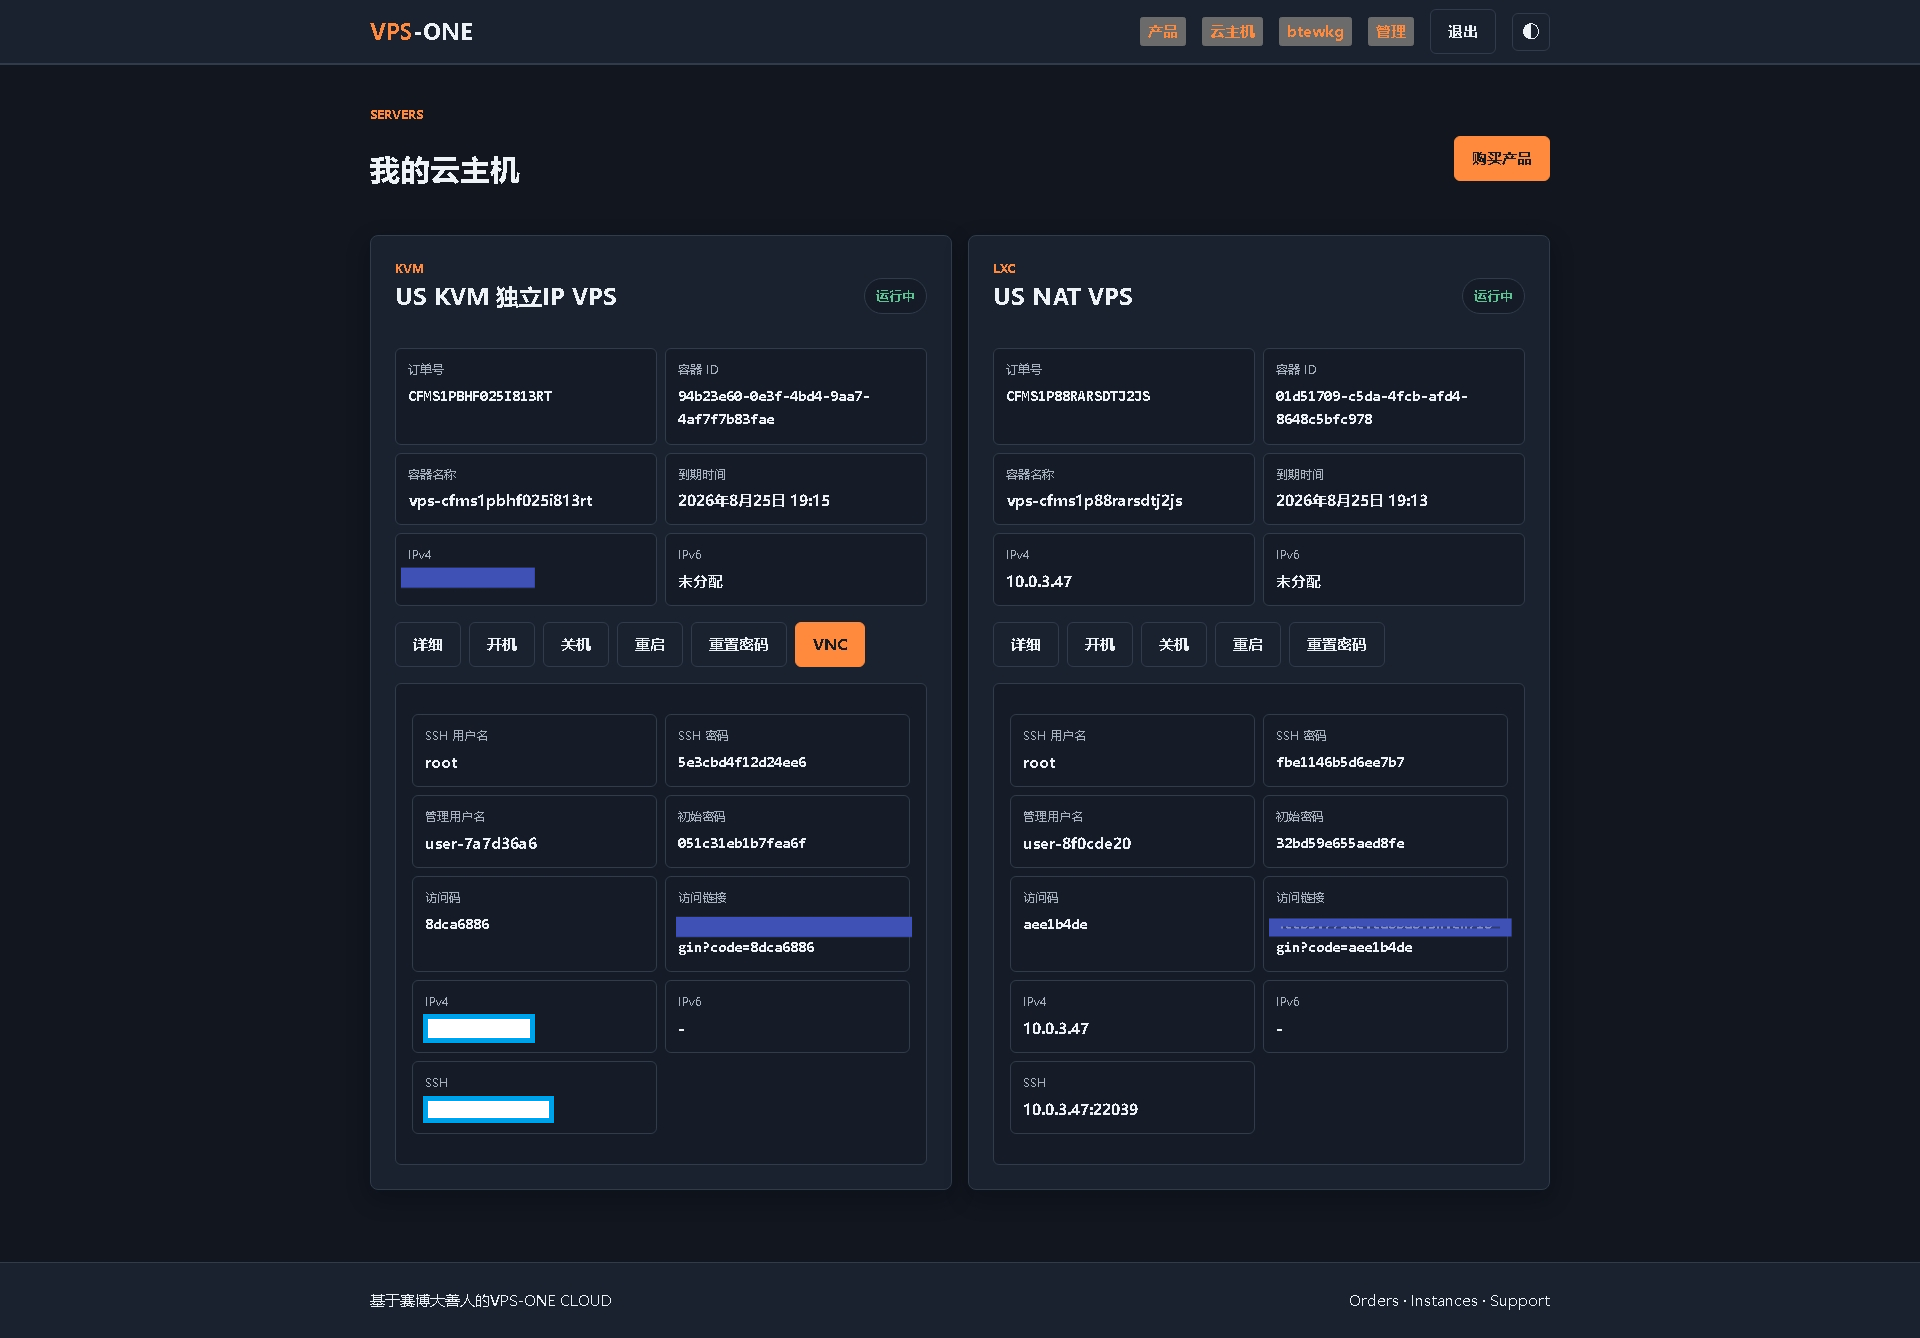
Task: Launch VNC for the KVM VPS
Action: click(x=829, y=644)
